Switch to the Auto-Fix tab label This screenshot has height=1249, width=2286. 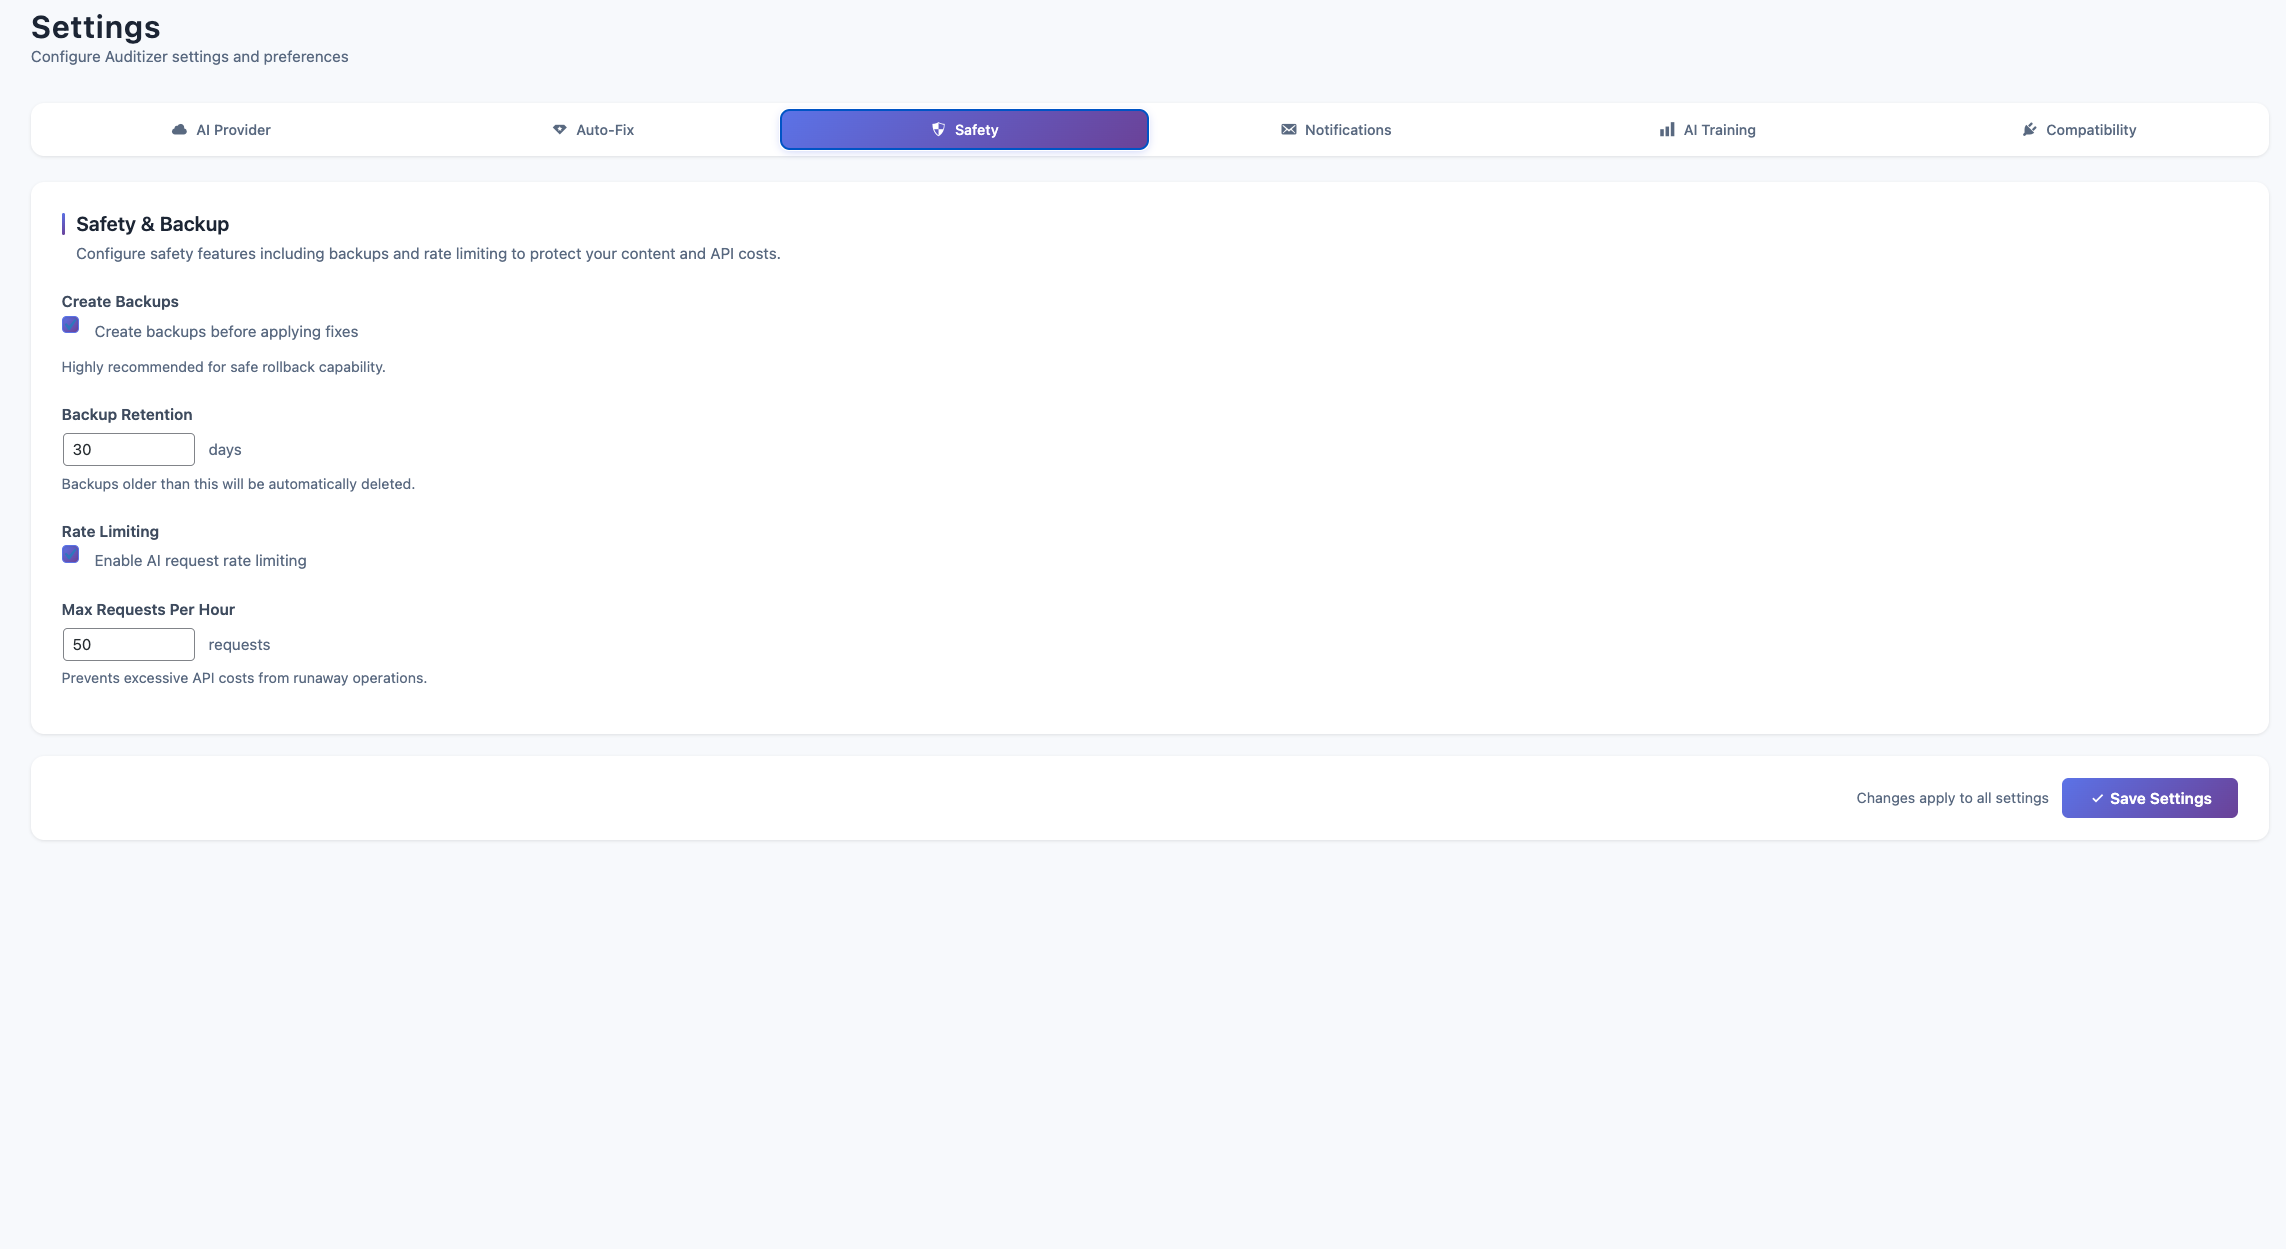point(605,130)
